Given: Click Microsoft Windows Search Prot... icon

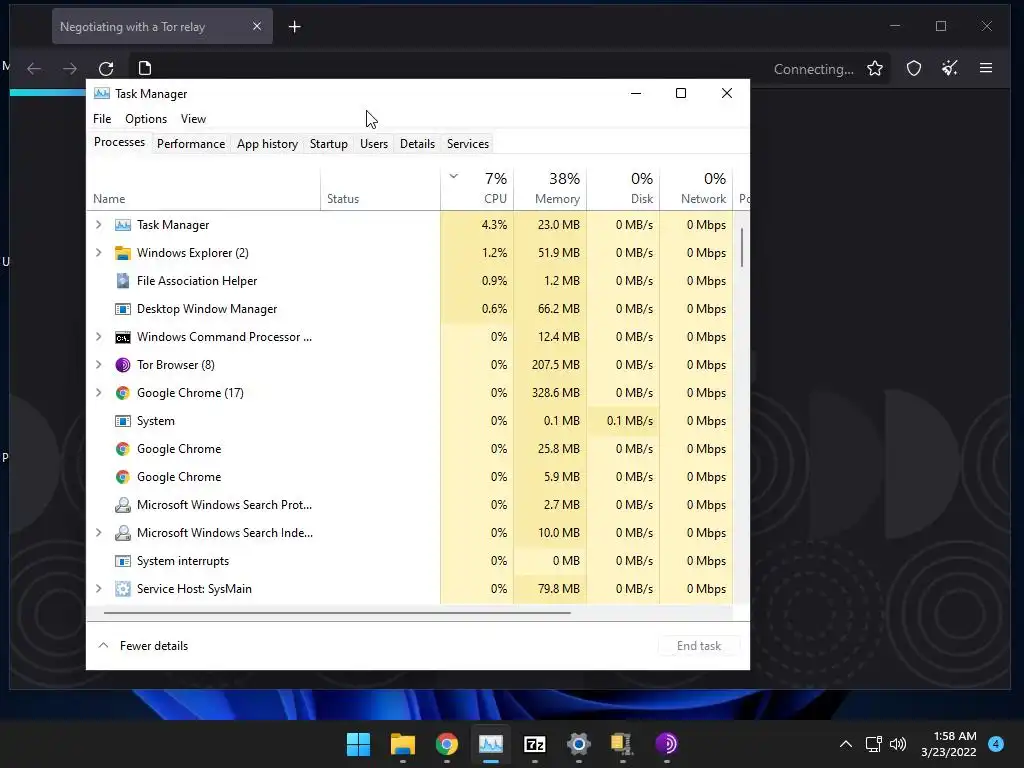Looking at the screenshot, I should point(123,505).
